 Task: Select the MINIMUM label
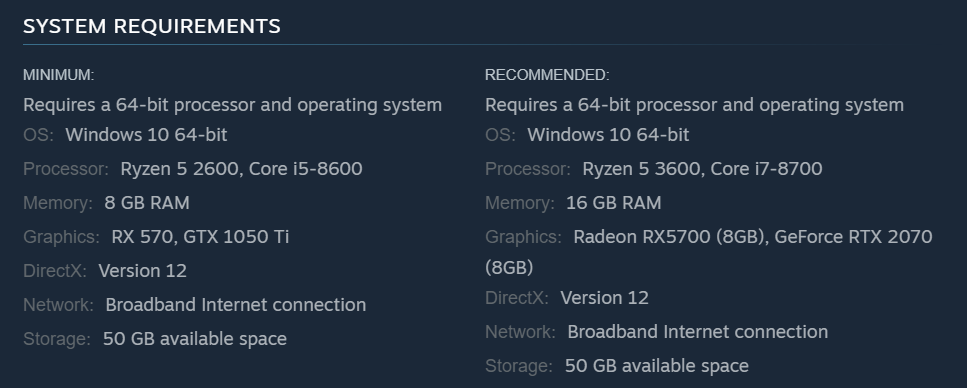pyautogui.click(x=59, y=75)
